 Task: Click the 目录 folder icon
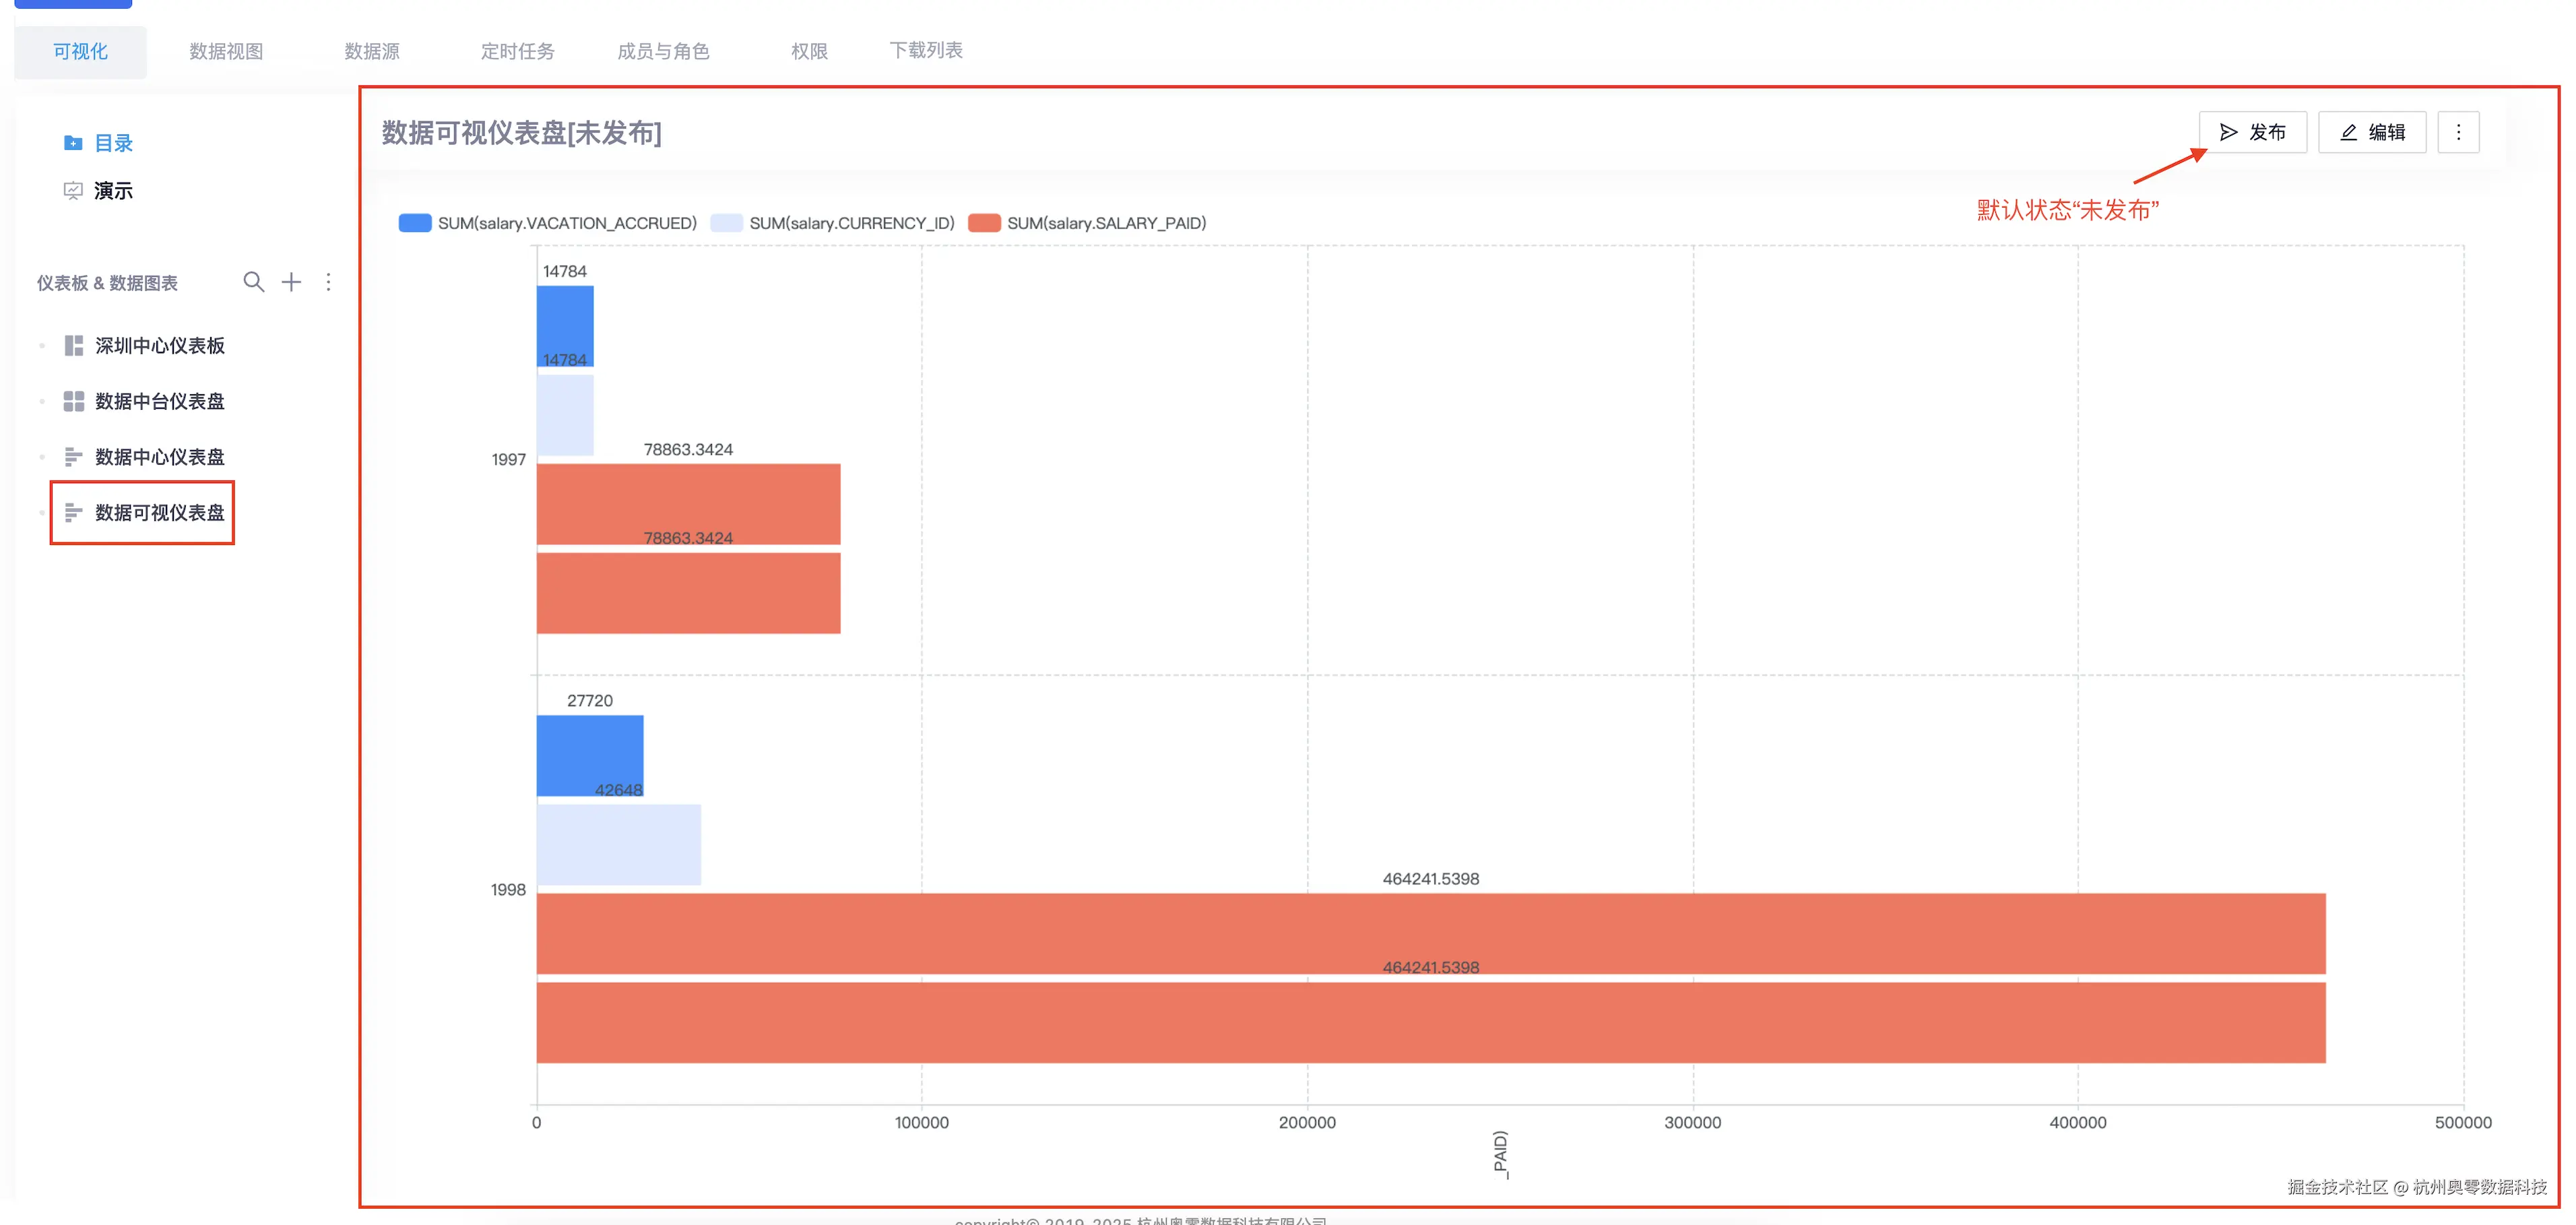73,143
